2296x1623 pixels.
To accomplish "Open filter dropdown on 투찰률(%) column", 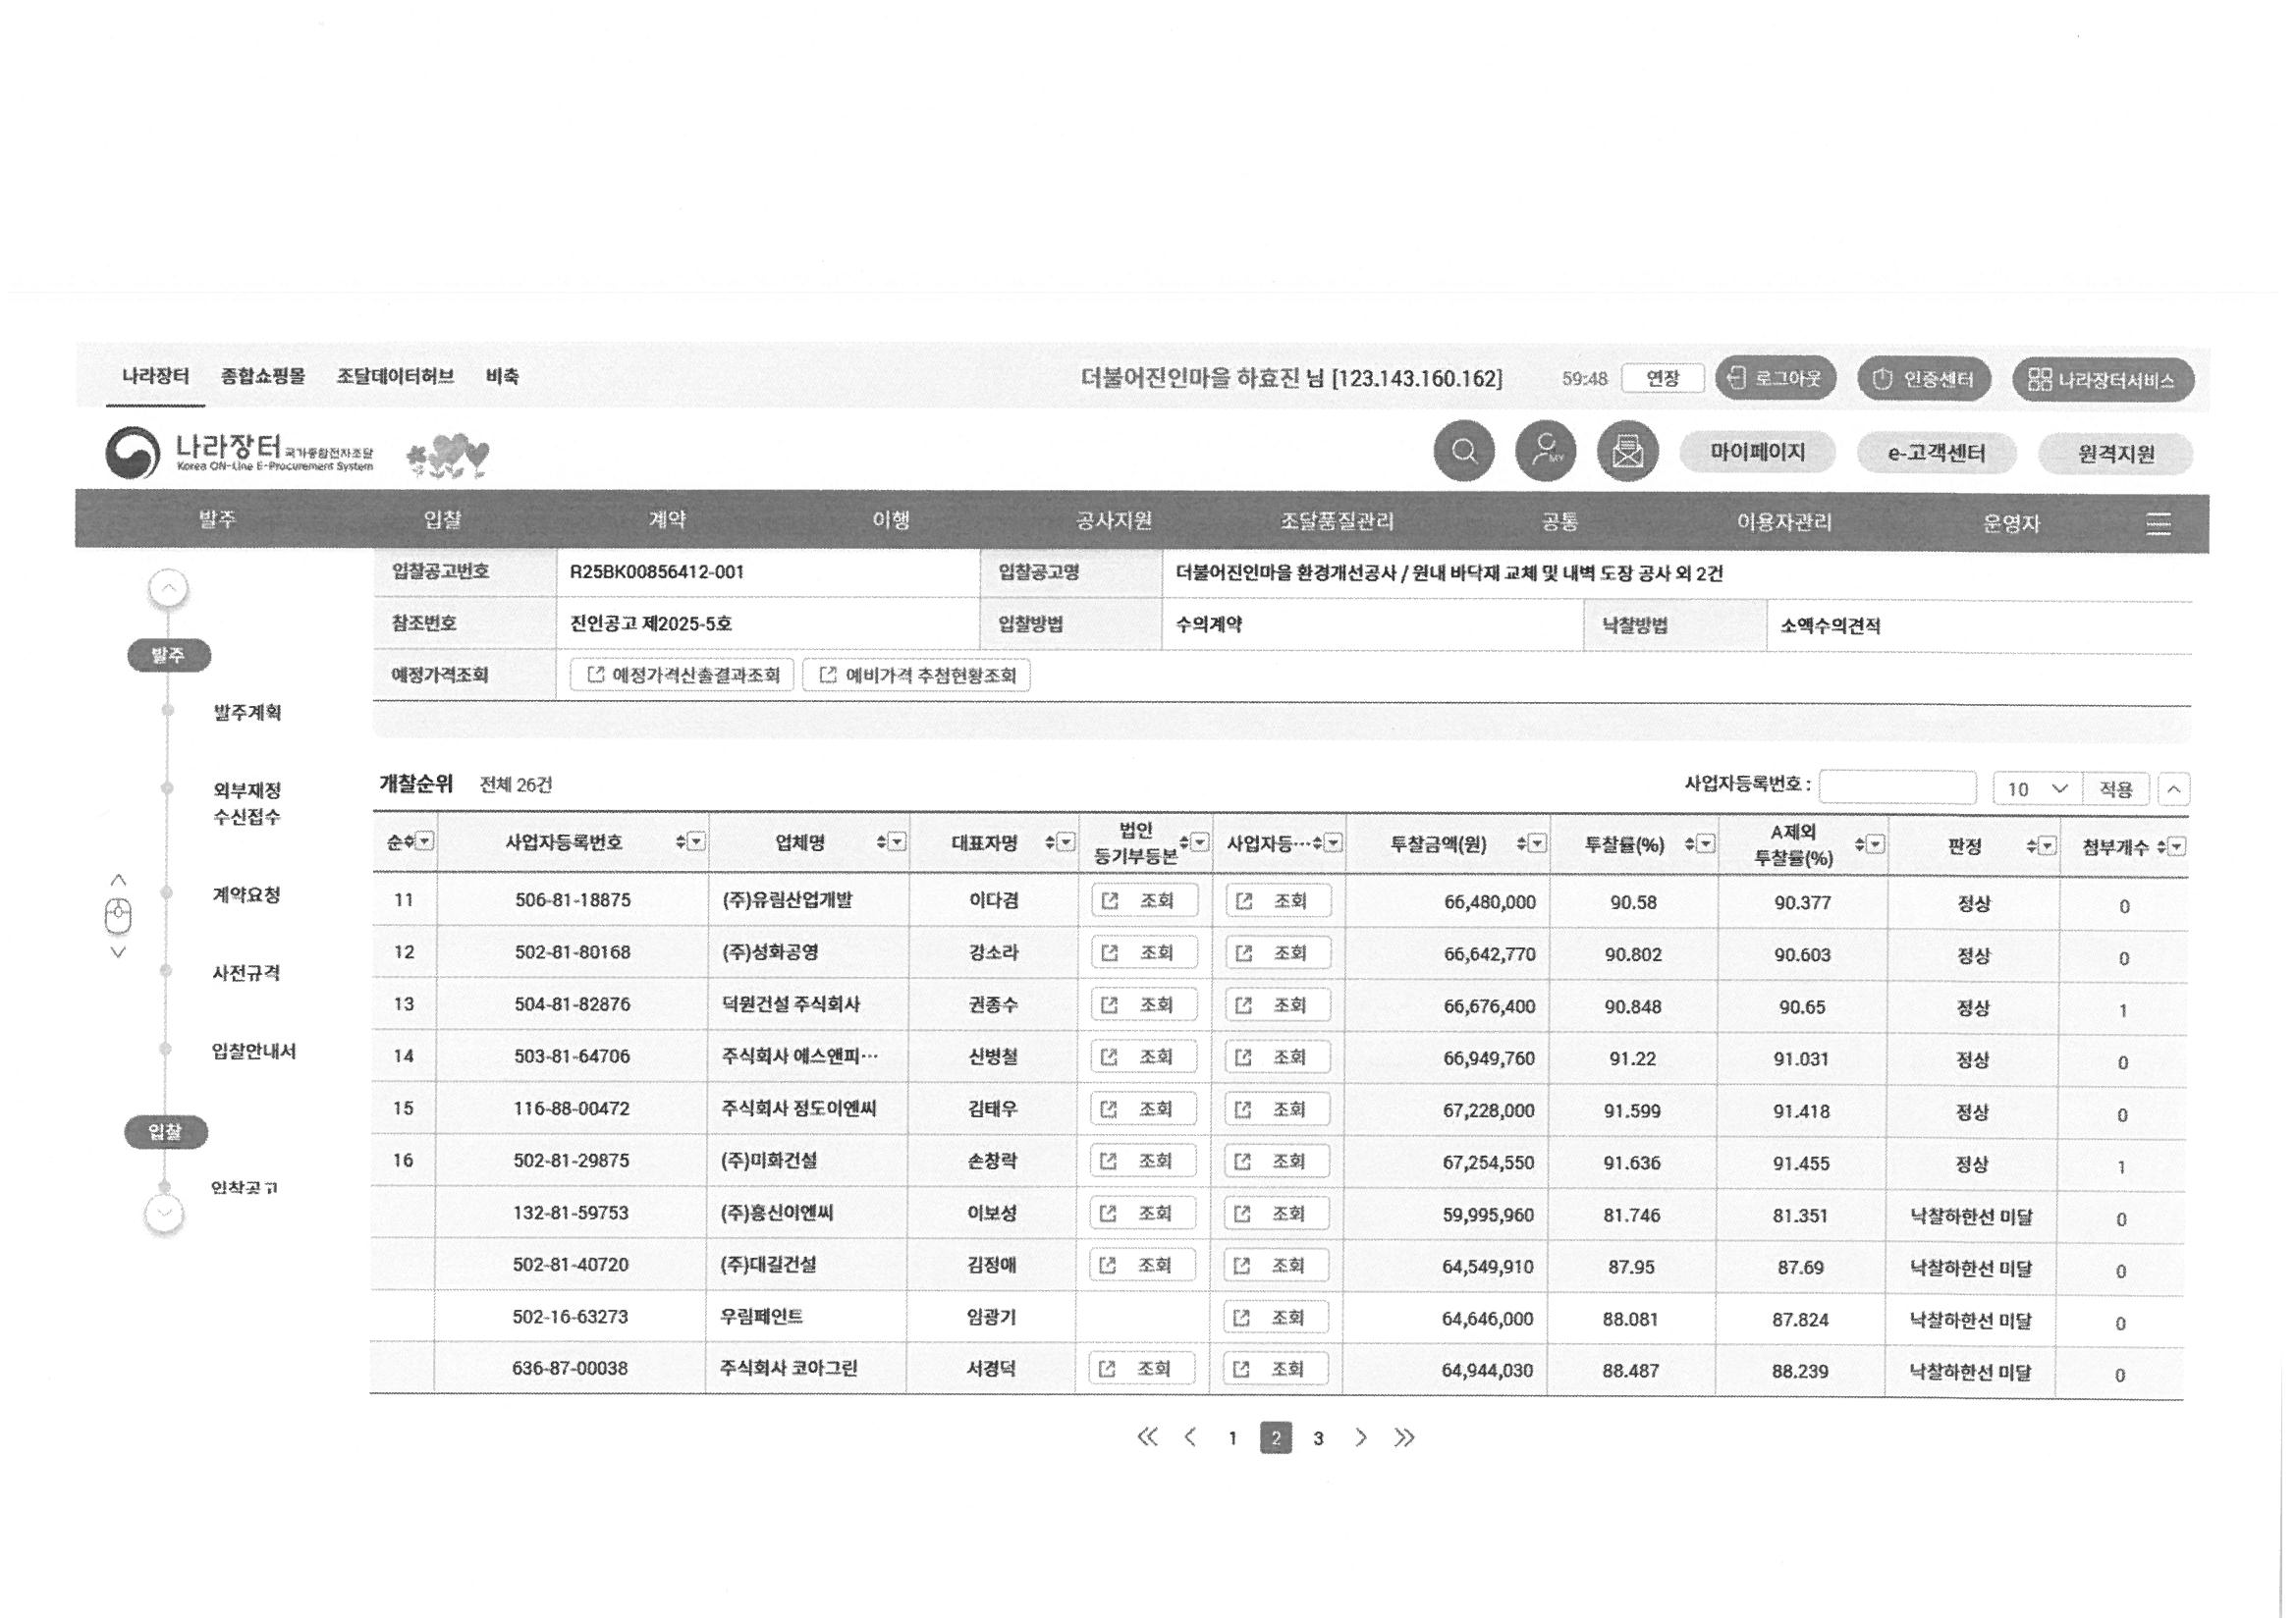I will tap(1706, 845).
